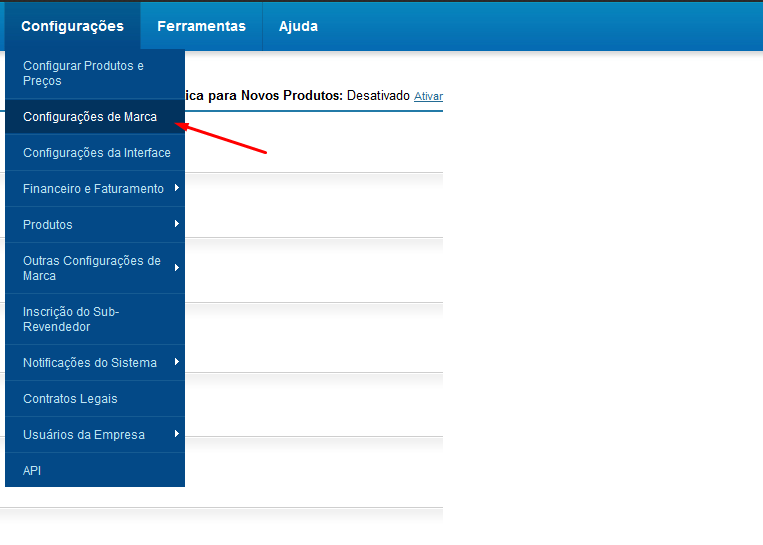Select Outras Configurações de Marca label

92,268
